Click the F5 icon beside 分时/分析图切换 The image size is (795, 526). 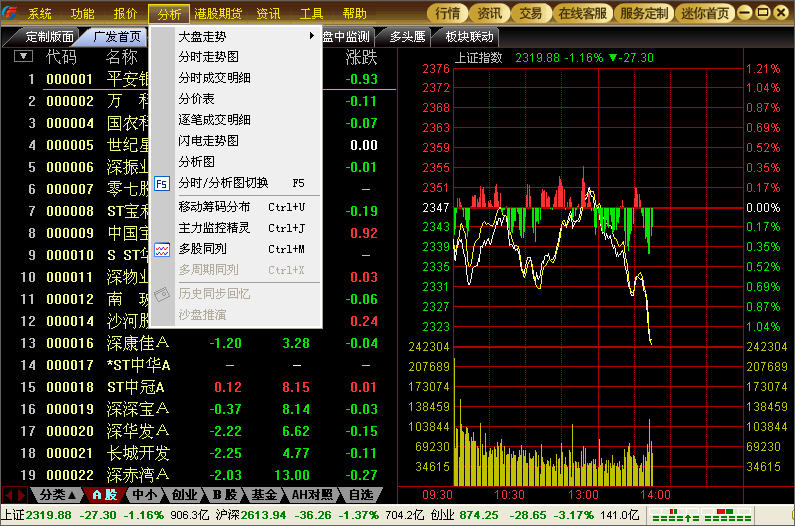(162, 183)
